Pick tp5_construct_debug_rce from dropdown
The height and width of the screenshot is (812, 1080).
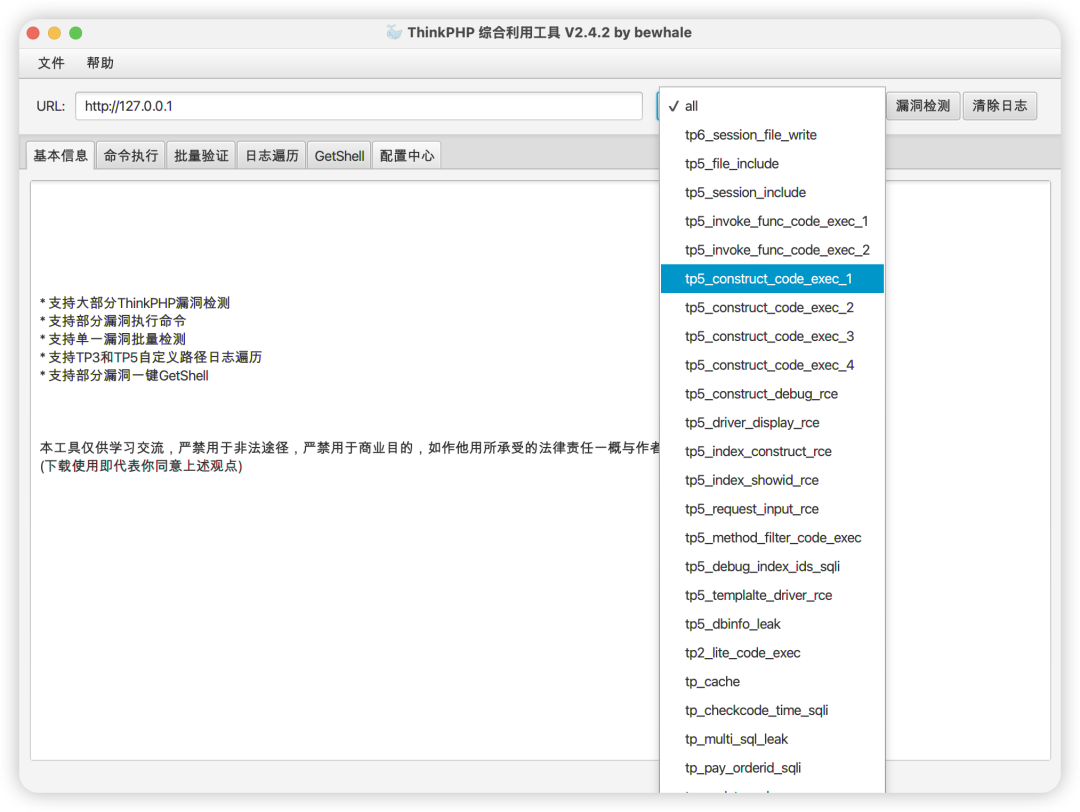[x=772, y=394]
